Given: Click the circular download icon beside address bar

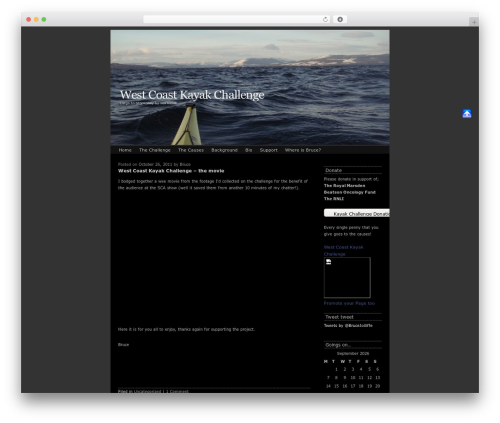Looking at the screenshot, I should point(340,19).
